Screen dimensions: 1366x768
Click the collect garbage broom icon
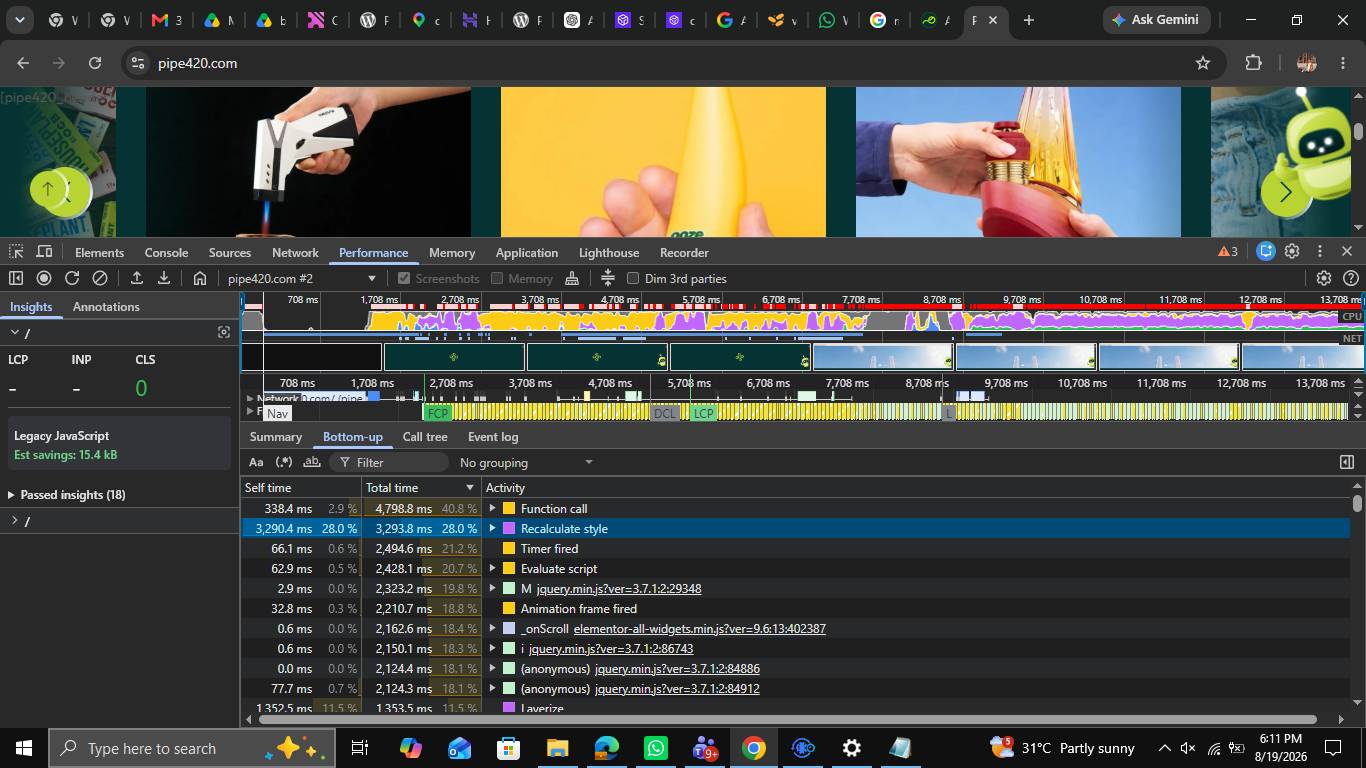[572, 278]
